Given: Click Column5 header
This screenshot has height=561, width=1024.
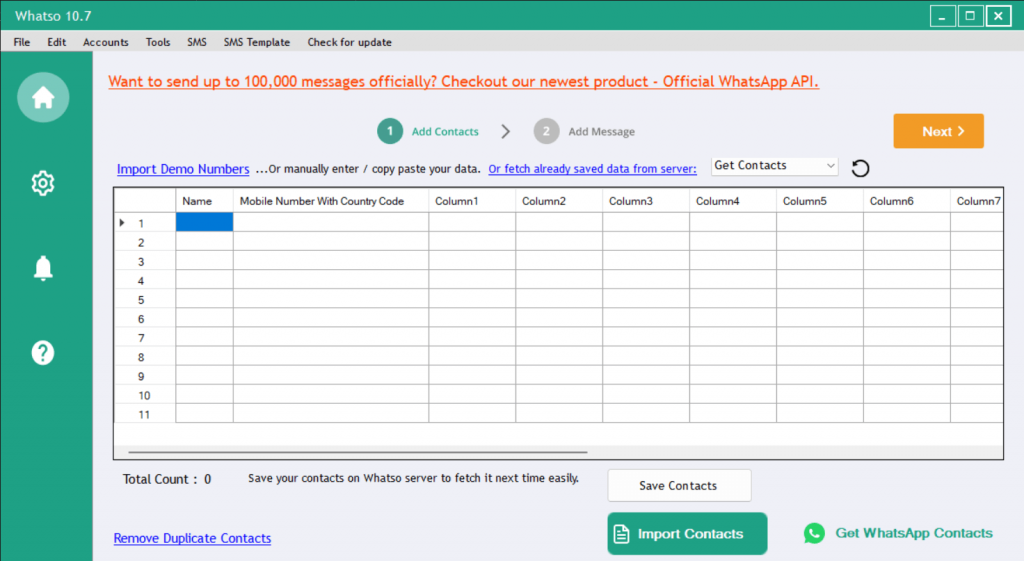Looking at the screenshot, I should (x=820, y=201).
